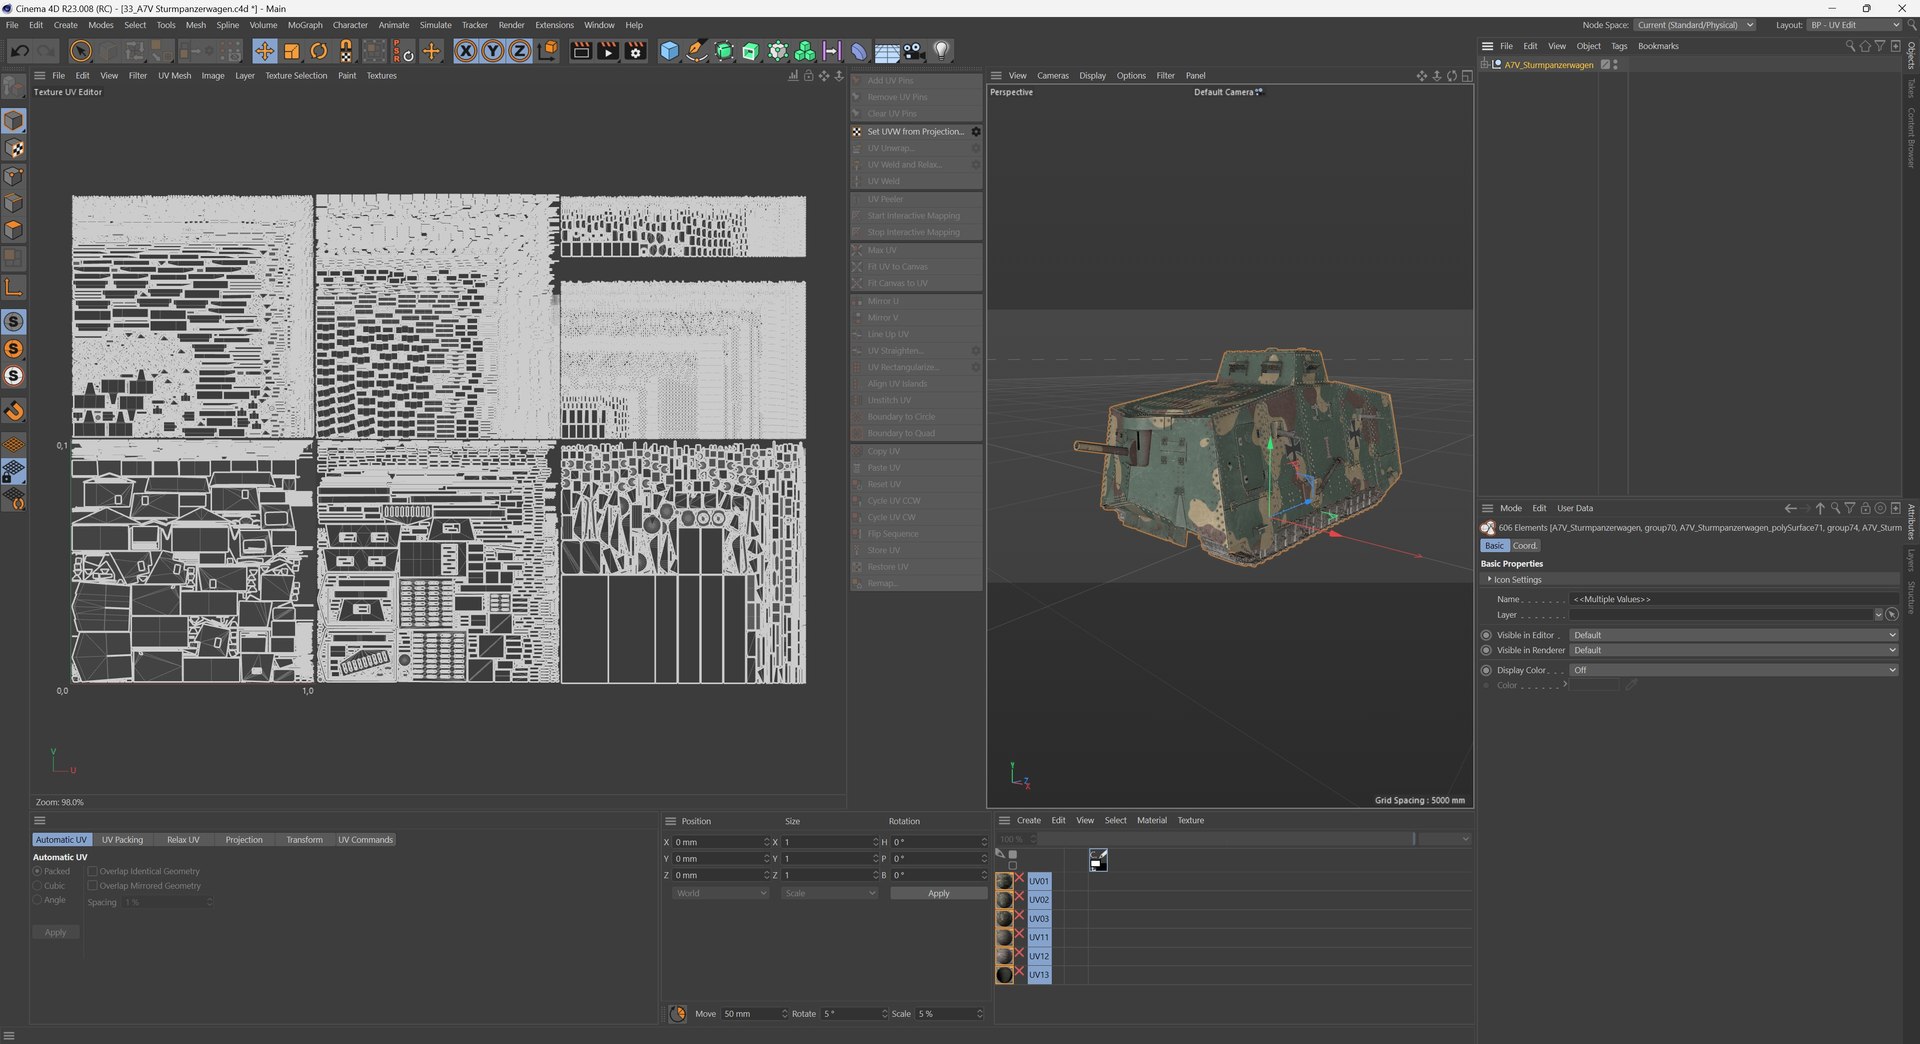Click the Undo arrow icon
This screenshot has height=1044, width=1920.
(20, 51)
